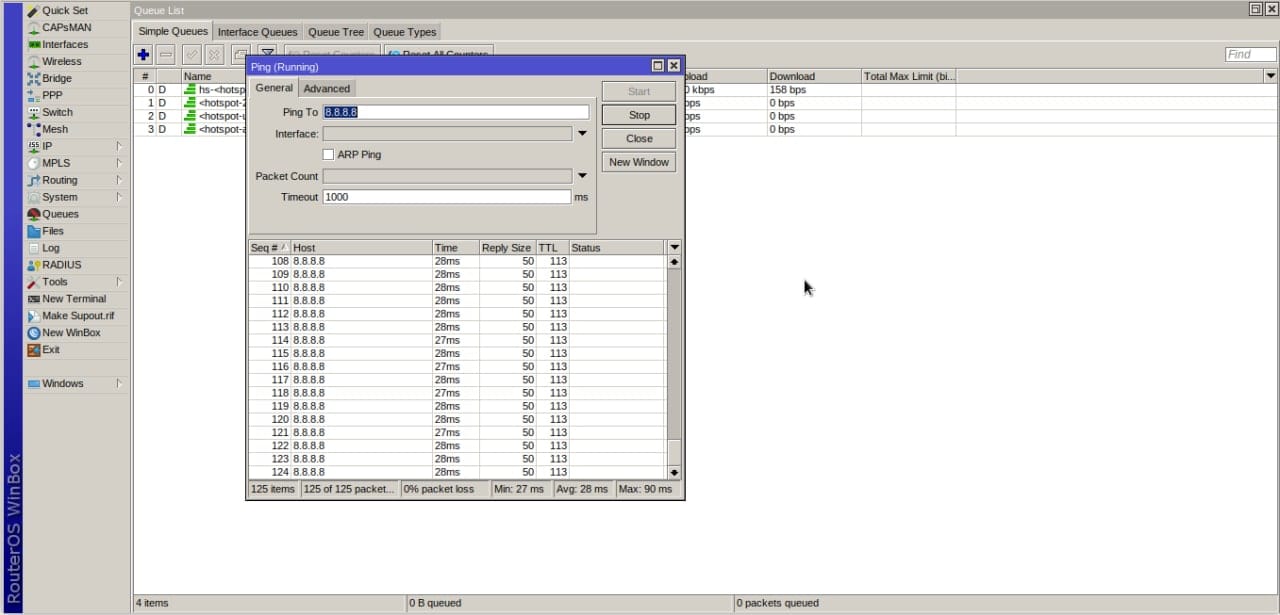Image resolution: width=1280 pixels, height=615 pixels.
Task: Switch to the Queue Tree tab
Action: click(x=336, y=32)
